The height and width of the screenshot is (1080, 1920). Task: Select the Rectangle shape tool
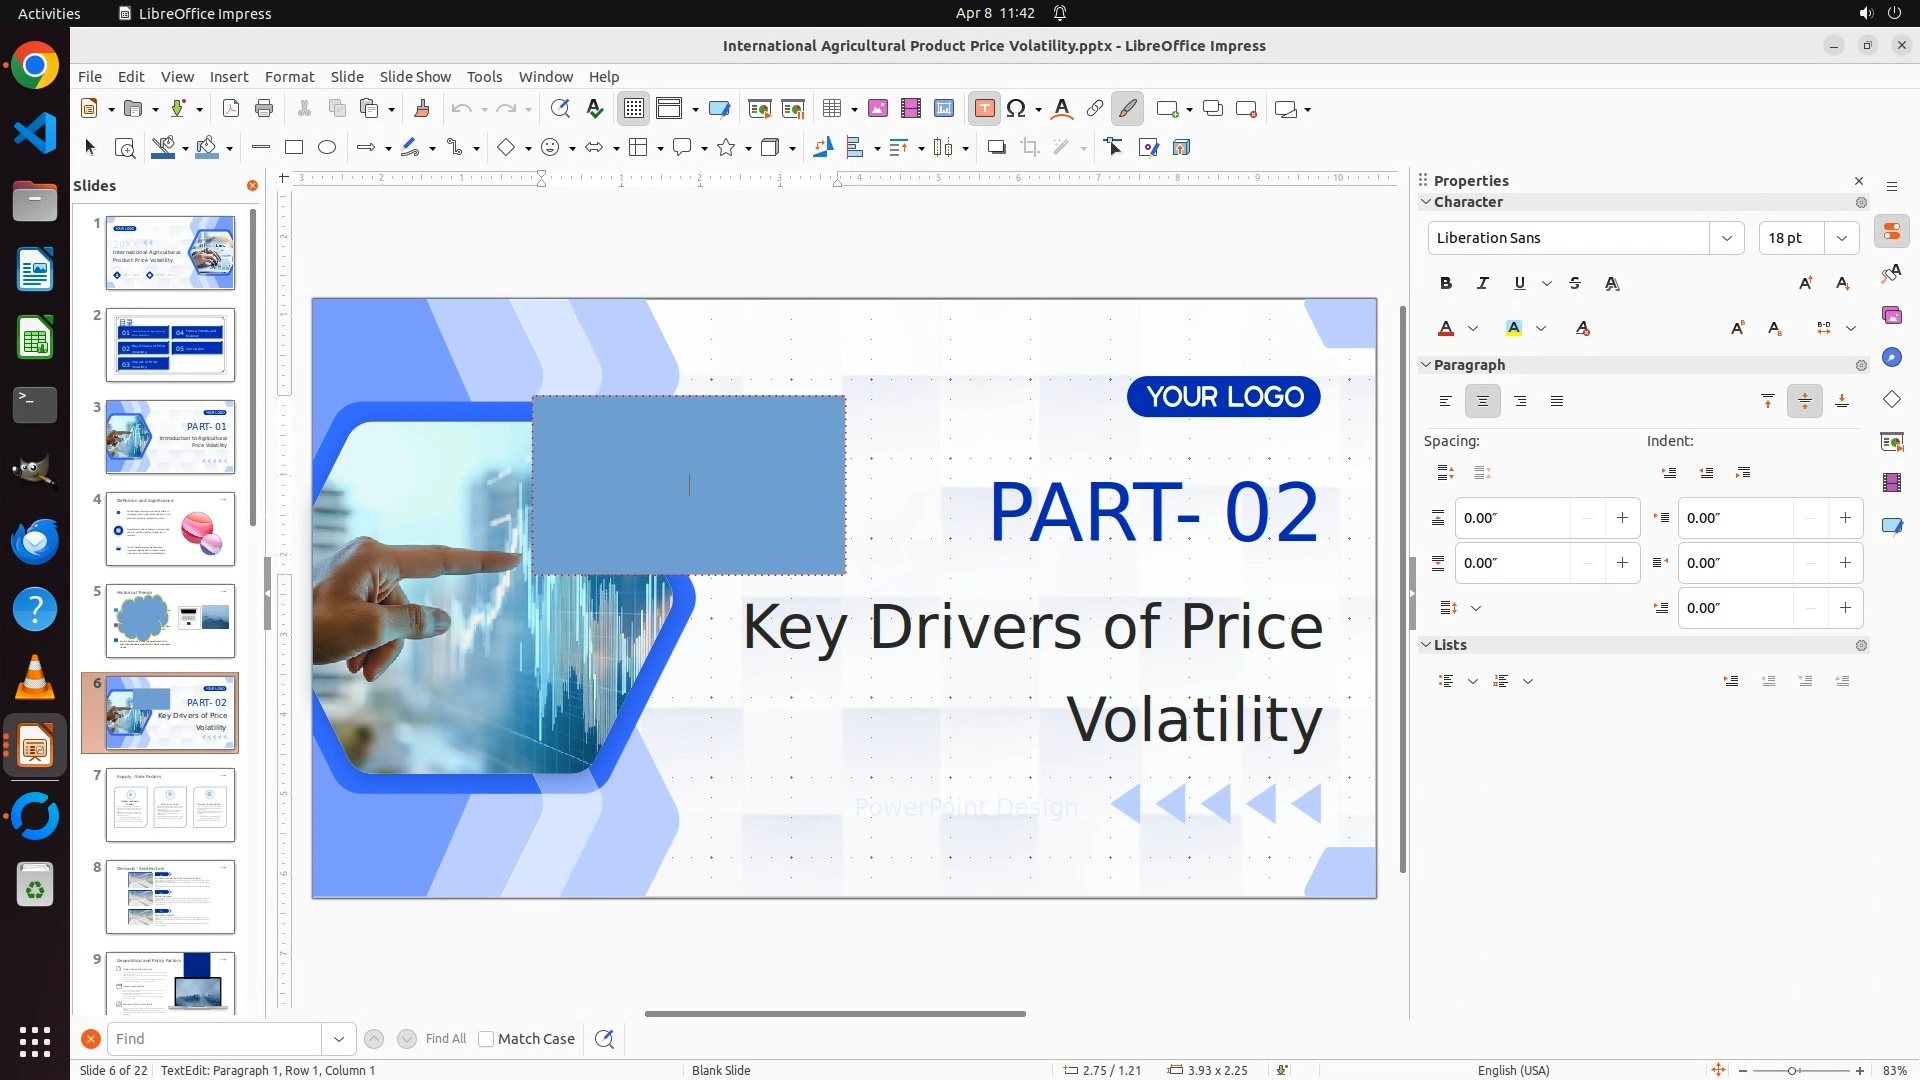[294, 147]
